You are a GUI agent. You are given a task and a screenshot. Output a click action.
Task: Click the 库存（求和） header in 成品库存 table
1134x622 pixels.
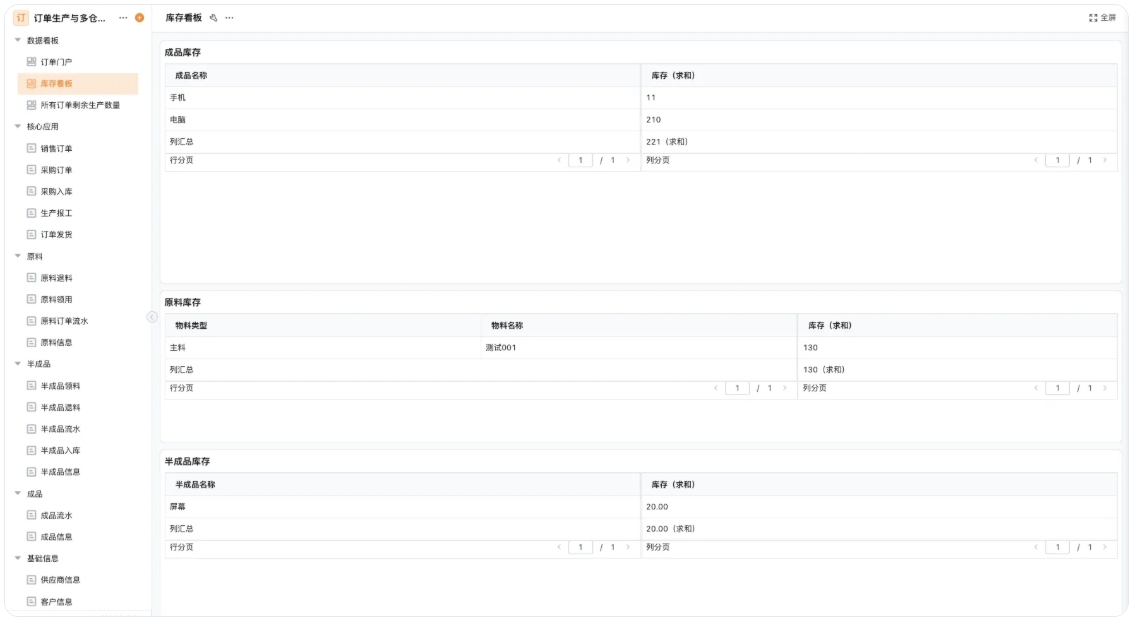coord(673,76)
